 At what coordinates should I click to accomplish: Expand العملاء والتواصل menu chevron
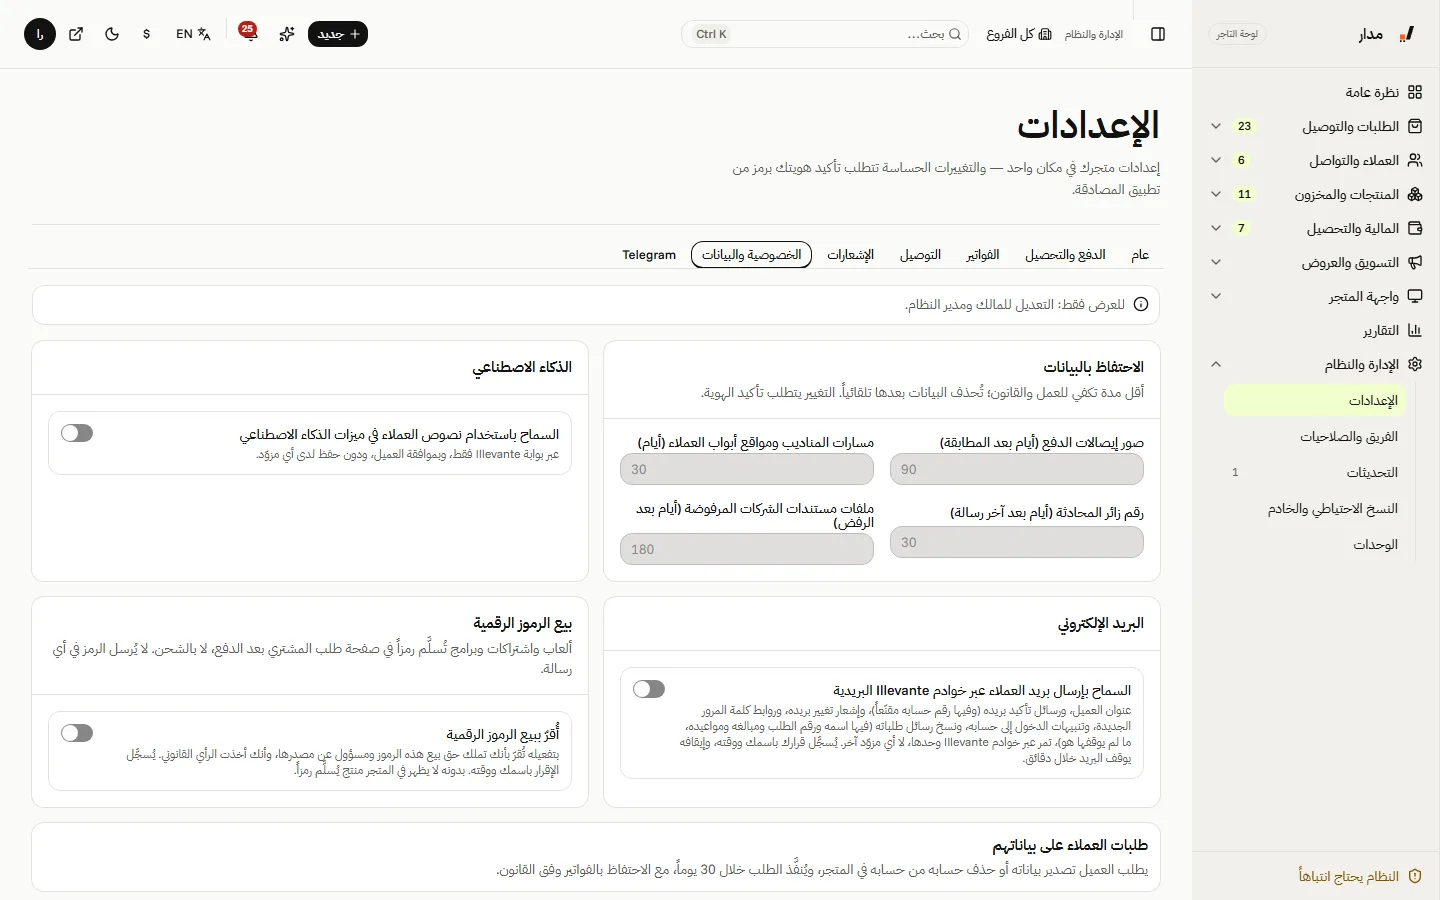click(1216, 160)
